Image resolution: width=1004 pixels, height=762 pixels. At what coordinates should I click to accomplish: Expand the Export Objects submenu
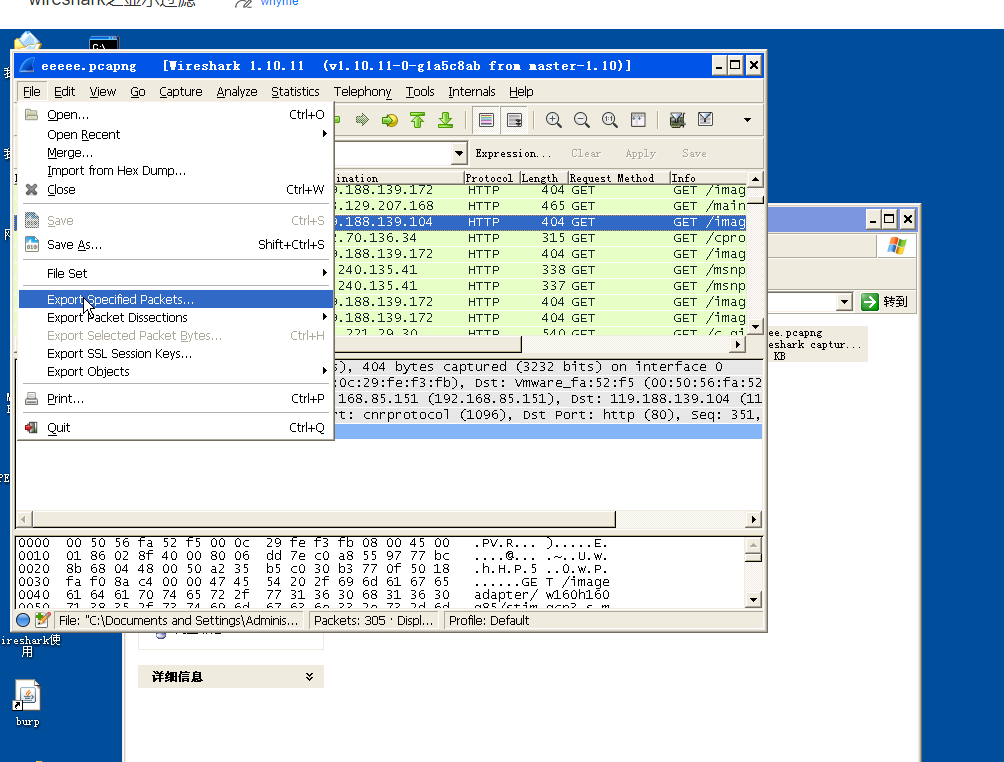pos(175,371)
